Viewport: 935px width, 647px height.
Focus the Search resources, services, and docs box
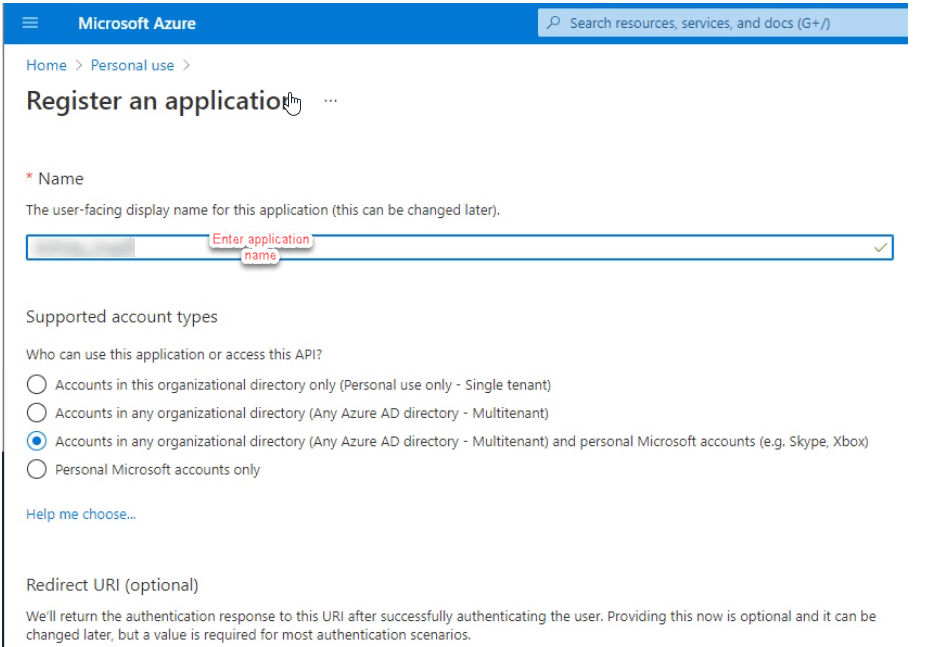723,23
